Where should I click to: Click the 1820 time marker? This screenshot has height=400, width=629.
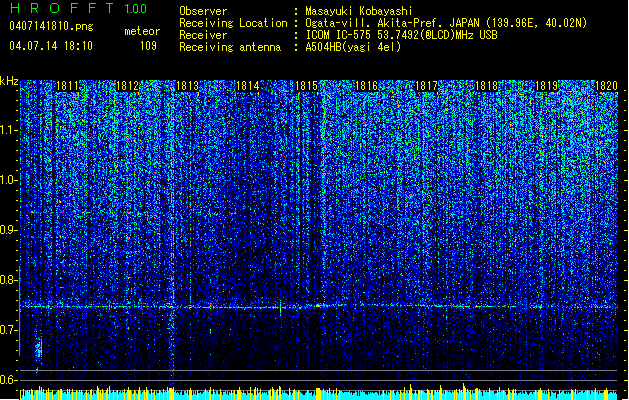(606, 86)
